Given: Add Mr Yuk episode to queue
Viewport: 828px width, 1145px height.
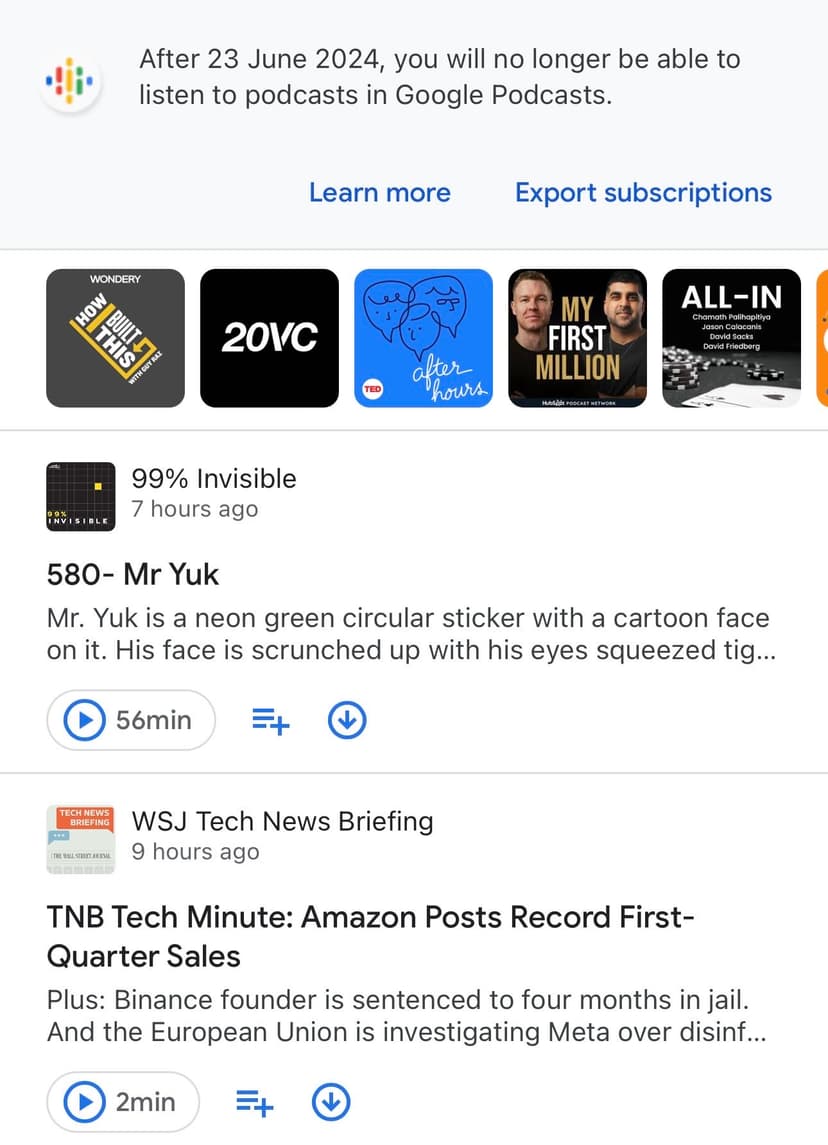Looking at the screenshot, I should (270, 720).
